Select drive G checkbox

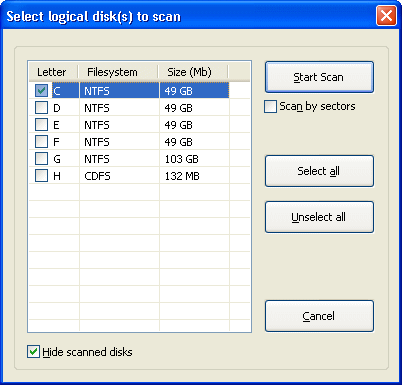pos(41,158)
